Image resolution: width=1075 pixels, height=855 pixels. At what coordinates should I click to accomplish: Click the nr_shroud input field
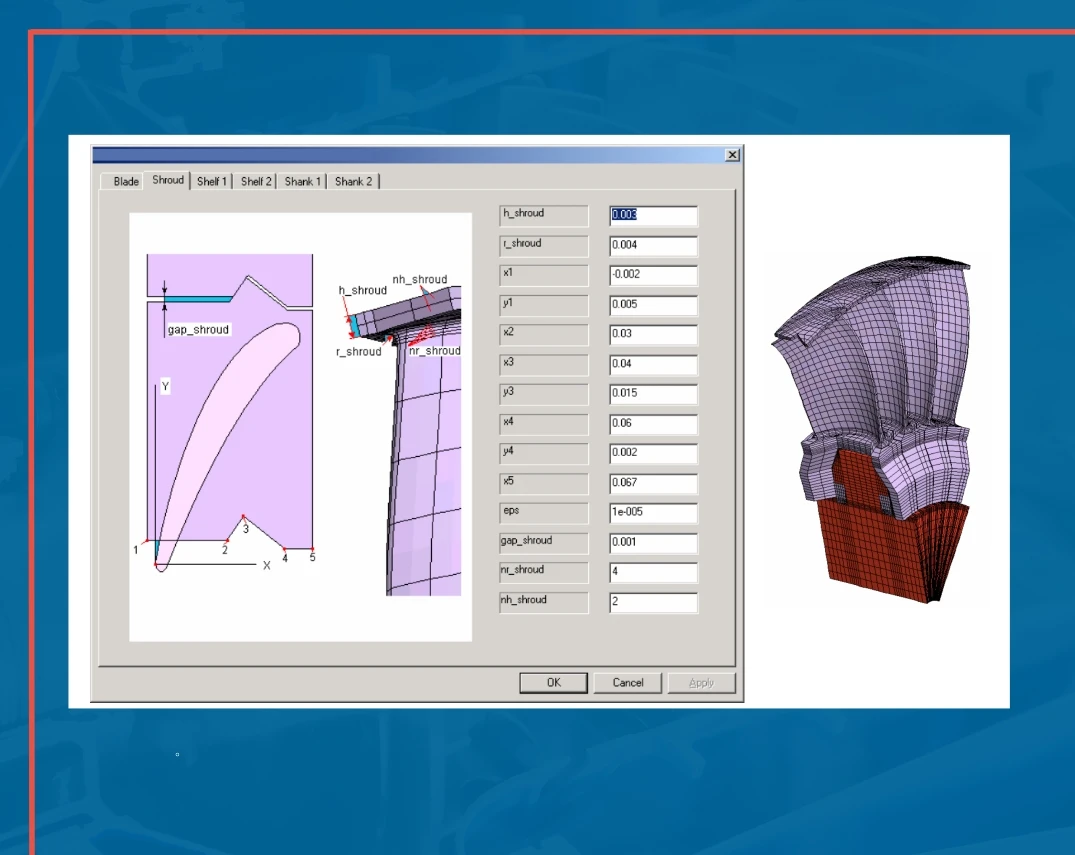pyautogui.click(x=653, y=572)
